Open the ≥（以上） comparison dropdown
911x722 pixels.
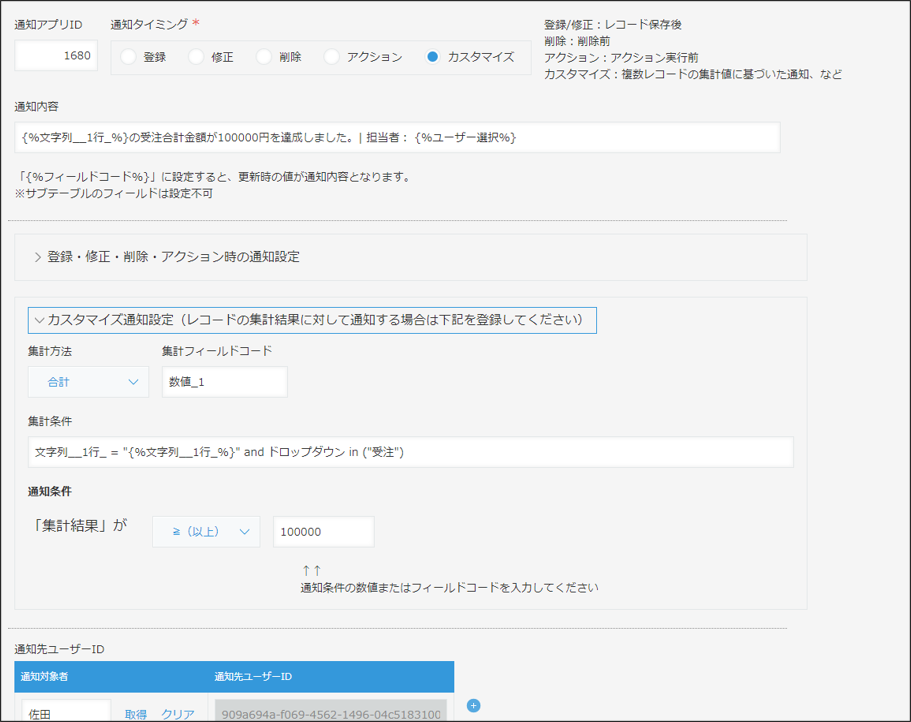point(206,531)
